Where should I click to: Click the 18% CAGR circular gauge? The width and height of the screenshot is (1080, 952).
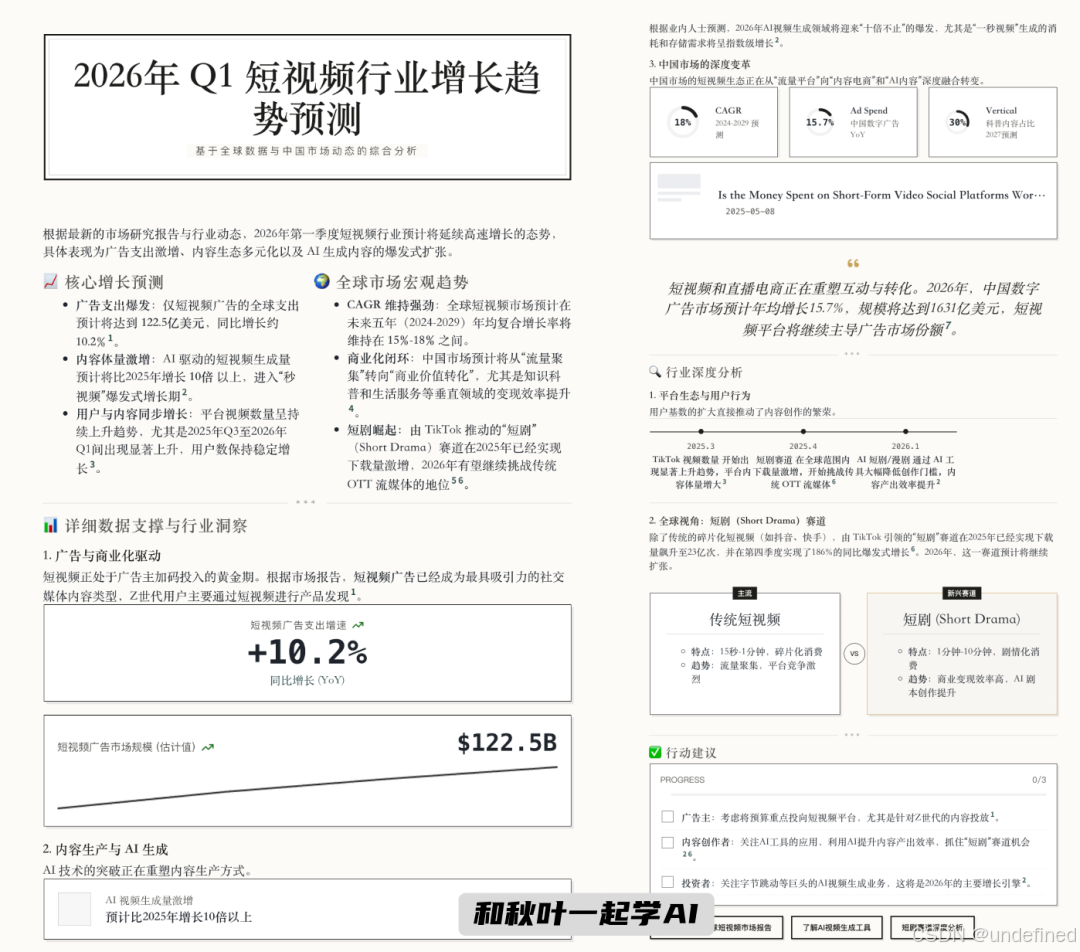click(x=683, y=122)
